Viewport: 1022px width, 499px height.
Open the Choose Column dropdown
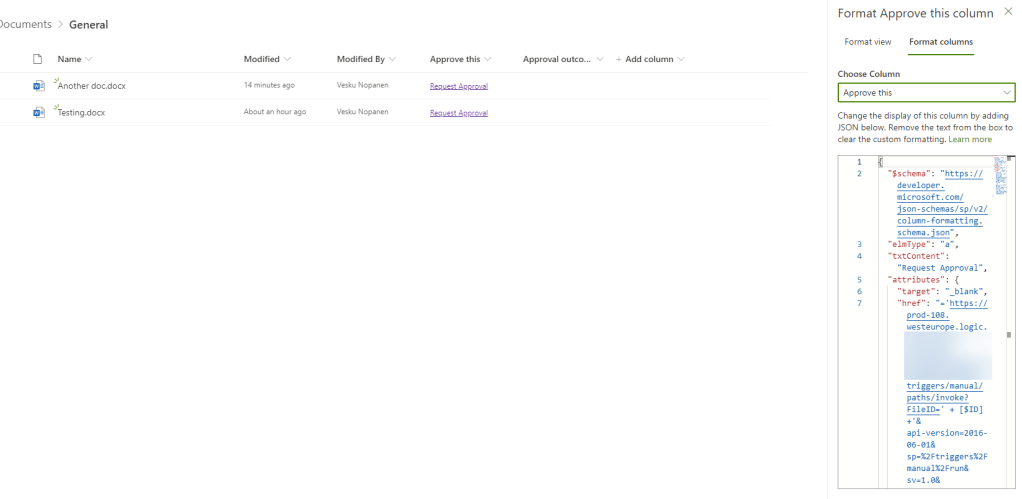(926, 93)
